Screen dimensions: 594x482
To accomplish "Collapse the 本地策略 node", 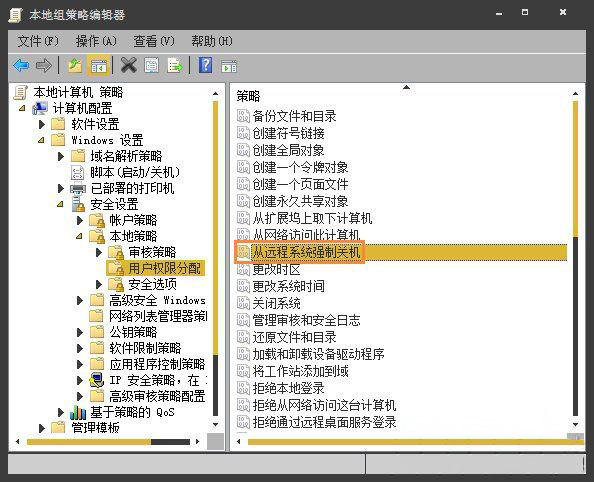I will [79, 236].
